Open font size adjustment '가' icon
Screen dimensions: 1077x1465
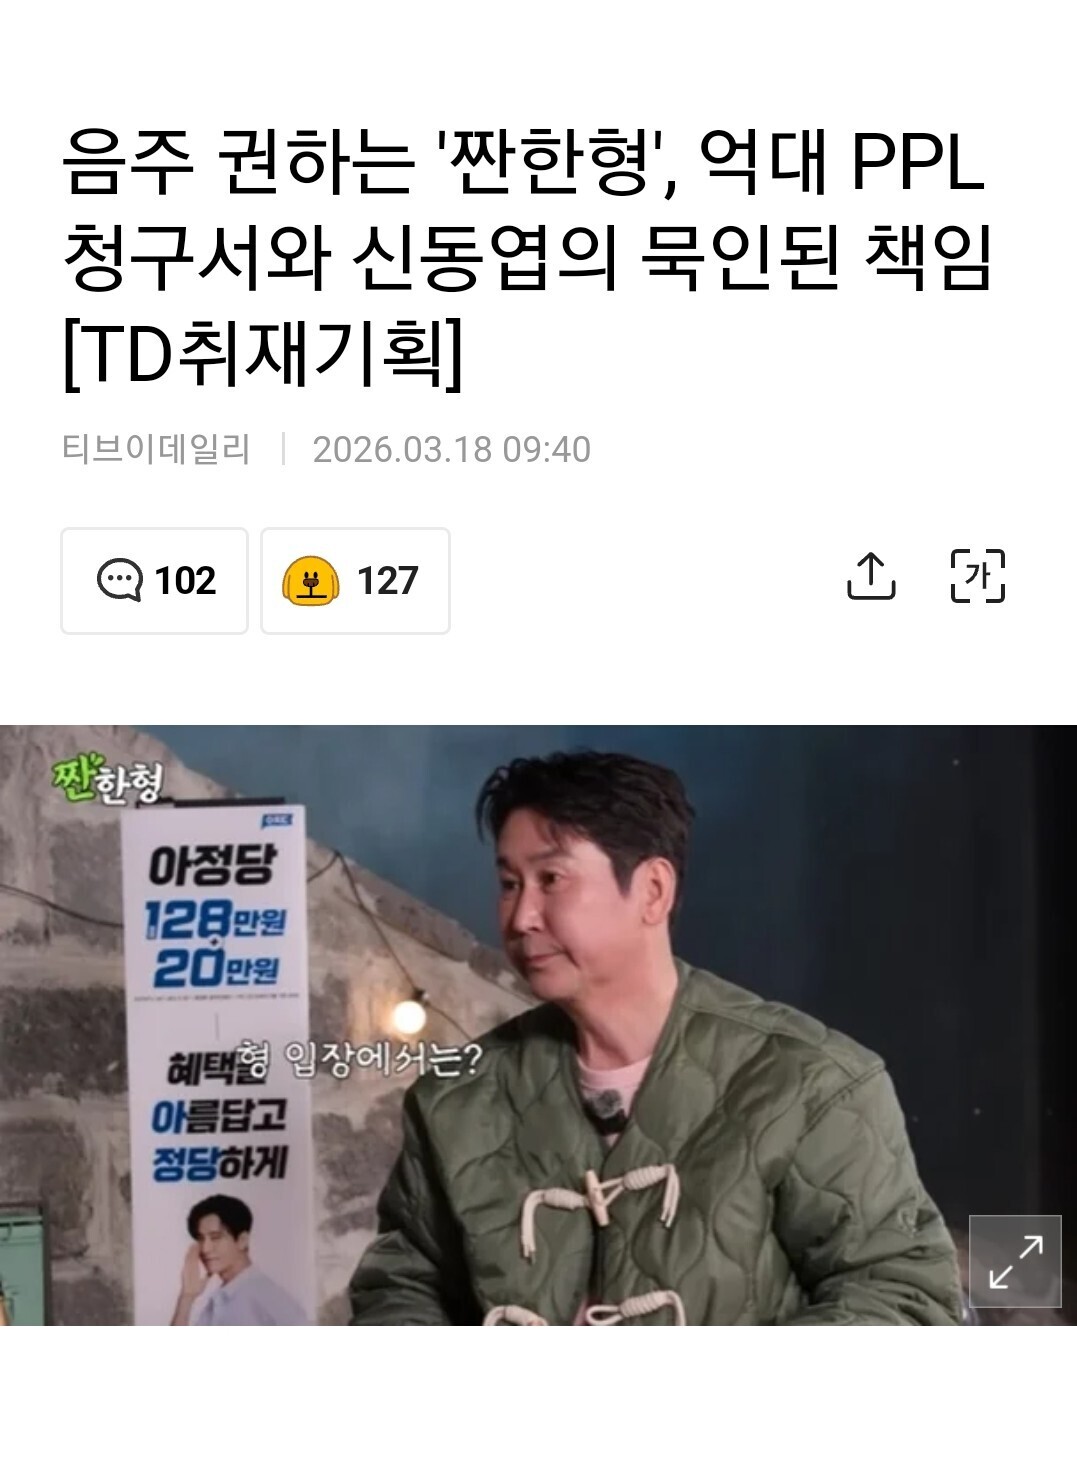coord(977,576)
